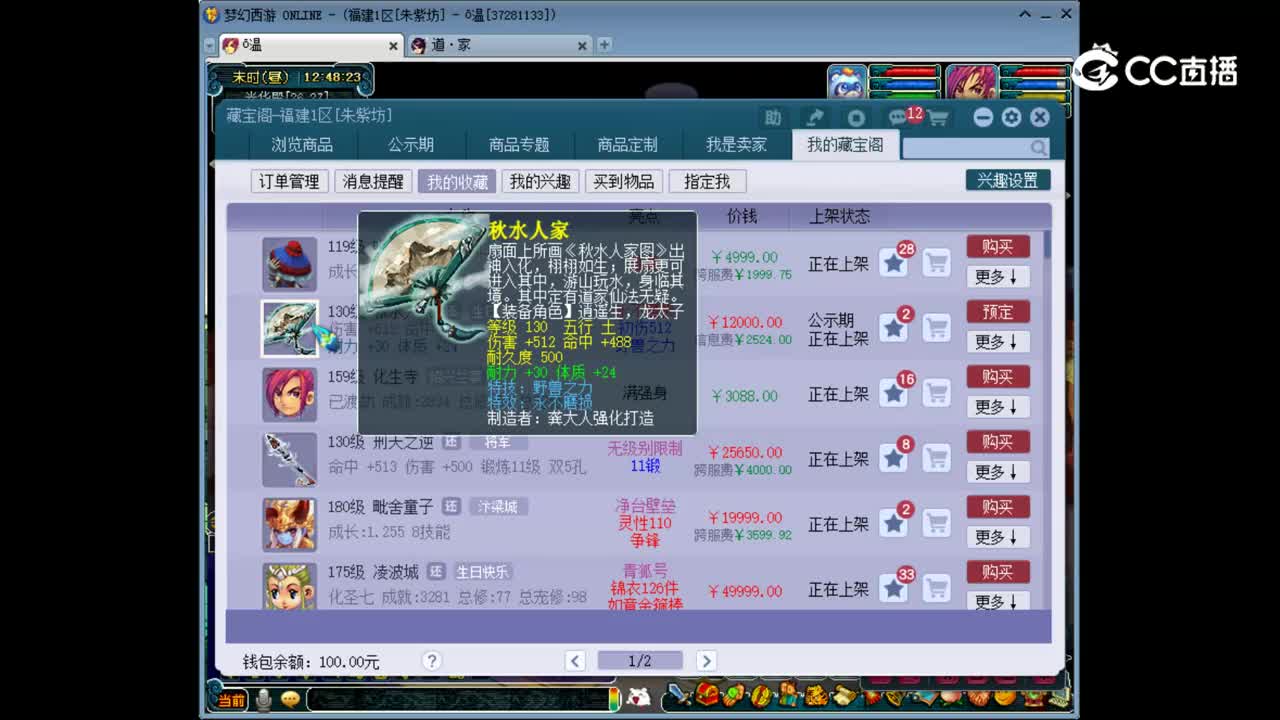This screenshot has width=1280, height=720.
Task: Open 消息提醒 section
Action: tap(373, 181)
